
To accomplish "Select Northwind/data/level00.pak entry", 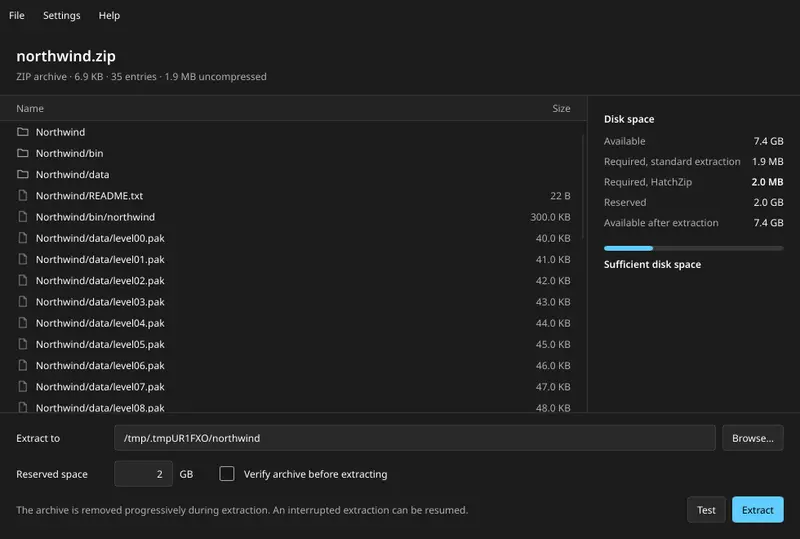I will coord(293,238).
